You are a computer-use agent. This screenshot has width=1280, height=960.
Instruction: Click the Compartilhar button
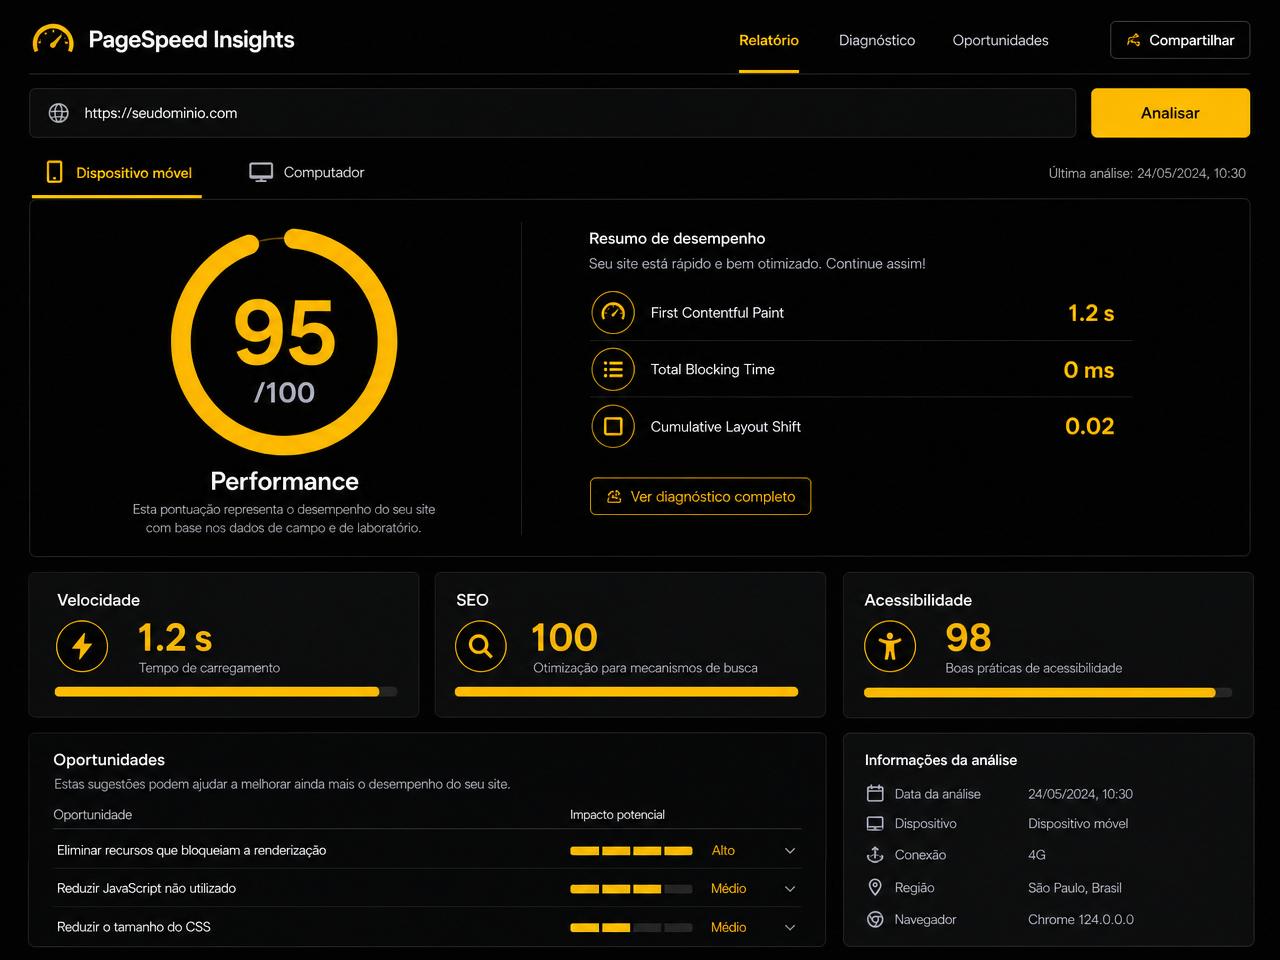1180,40
